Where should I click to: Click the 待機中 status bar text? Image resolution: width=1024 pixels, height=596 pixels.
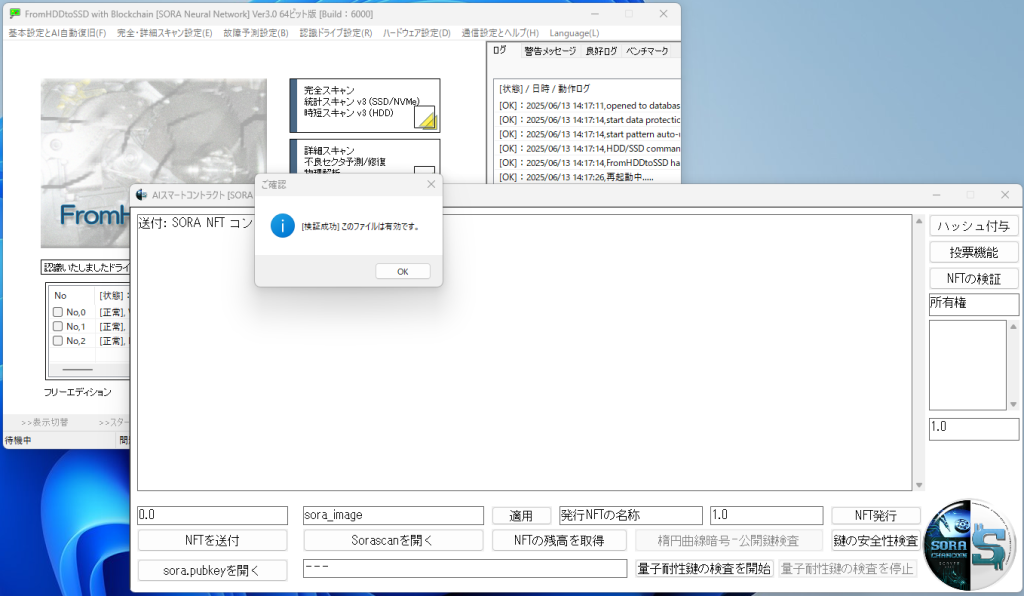coord(18,441)
